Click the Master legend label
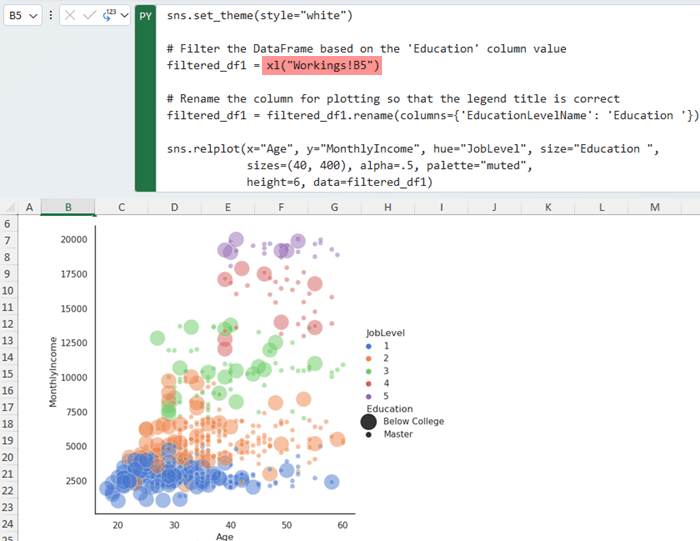Viewport: 700px width, 541px height. pyautogui.click(x=398, y=434)
